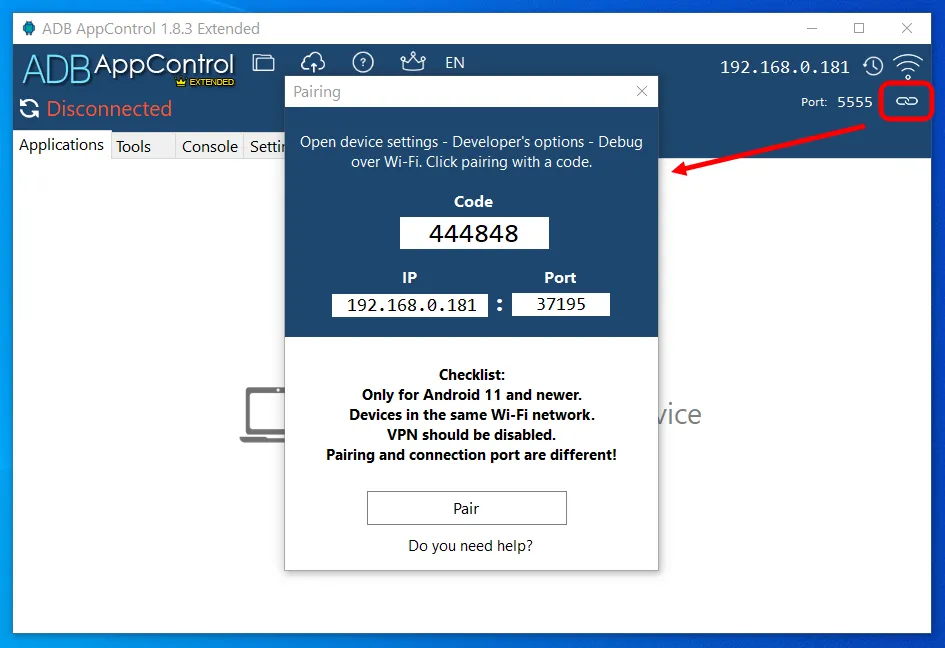Click the Port 5555 value in the header
Image resolution: width=945 pixels, height=648 pixels.
click(x=855, y=102)
